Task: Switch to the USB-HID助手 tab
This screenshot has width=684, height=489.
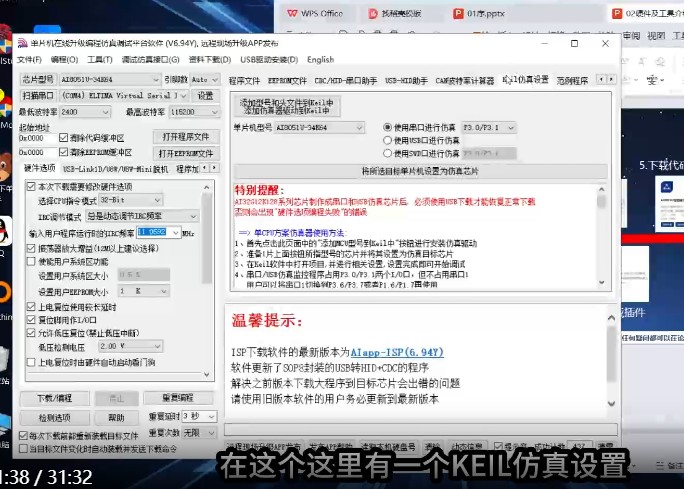Action: tap(406, 81)
